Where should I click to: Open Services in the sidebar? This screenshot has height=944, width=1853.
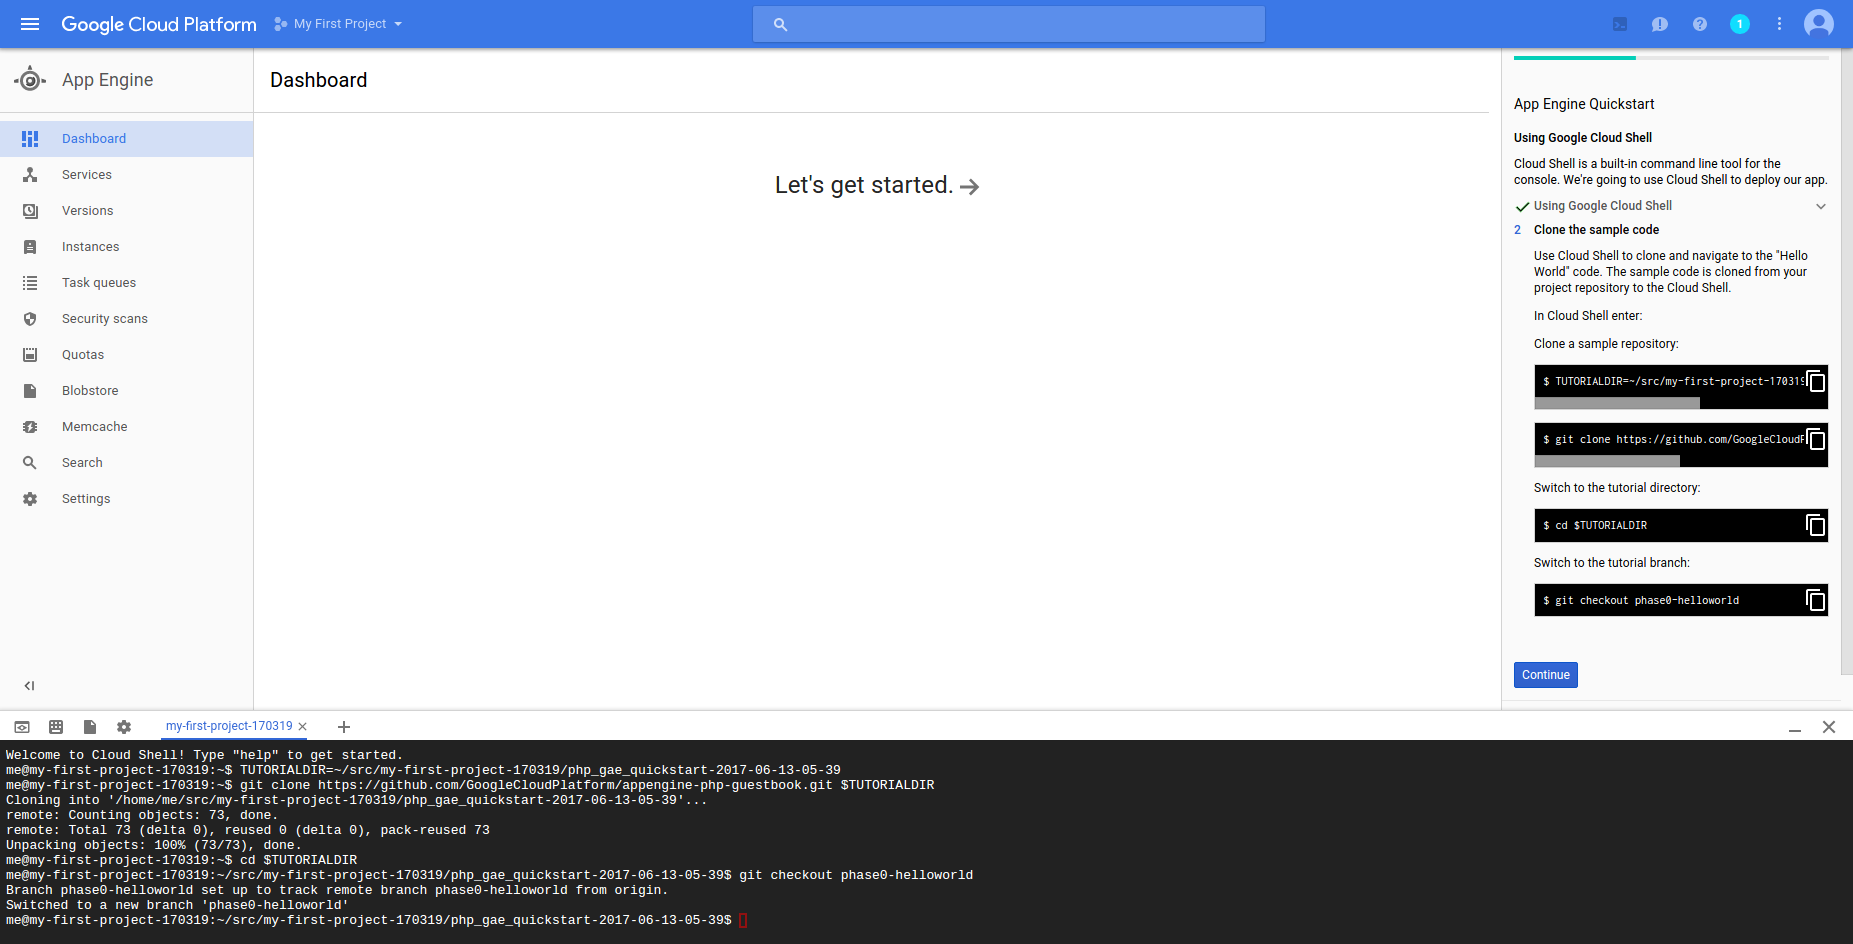click(126, 175)
